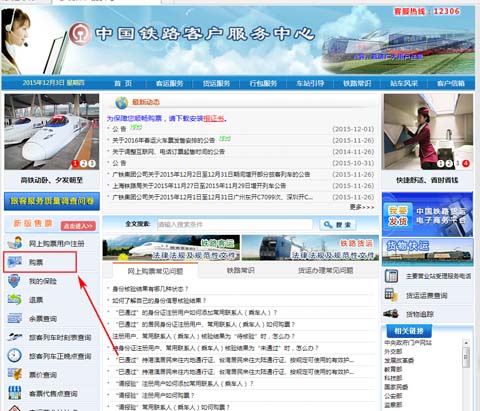
Task: Open the 教育部 related link
Action: pos(393,369)
